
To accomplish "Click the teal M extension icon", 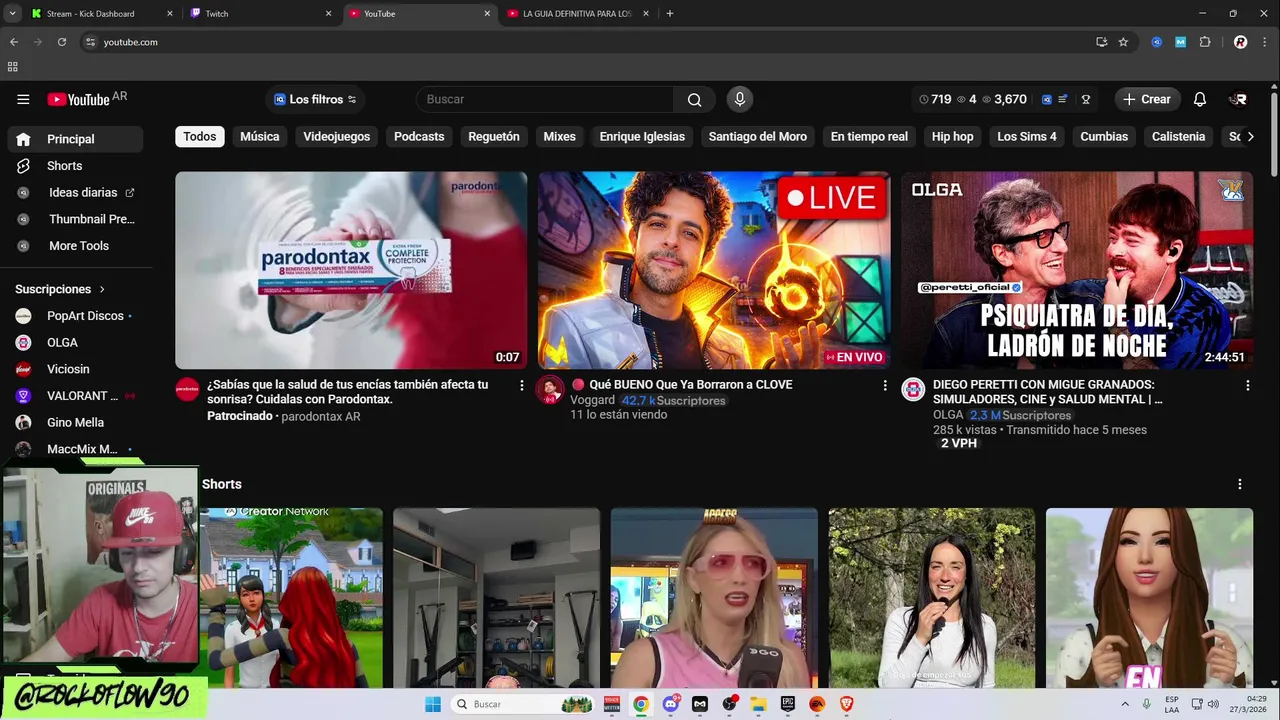I will [1181, 42].
